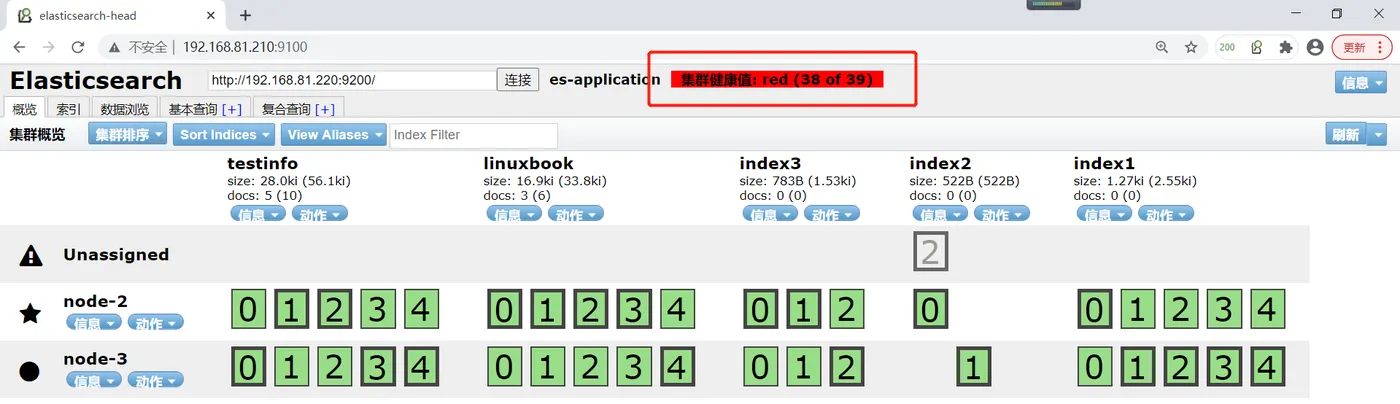
Task: Go back in browser history
Action: coord(19,47)
